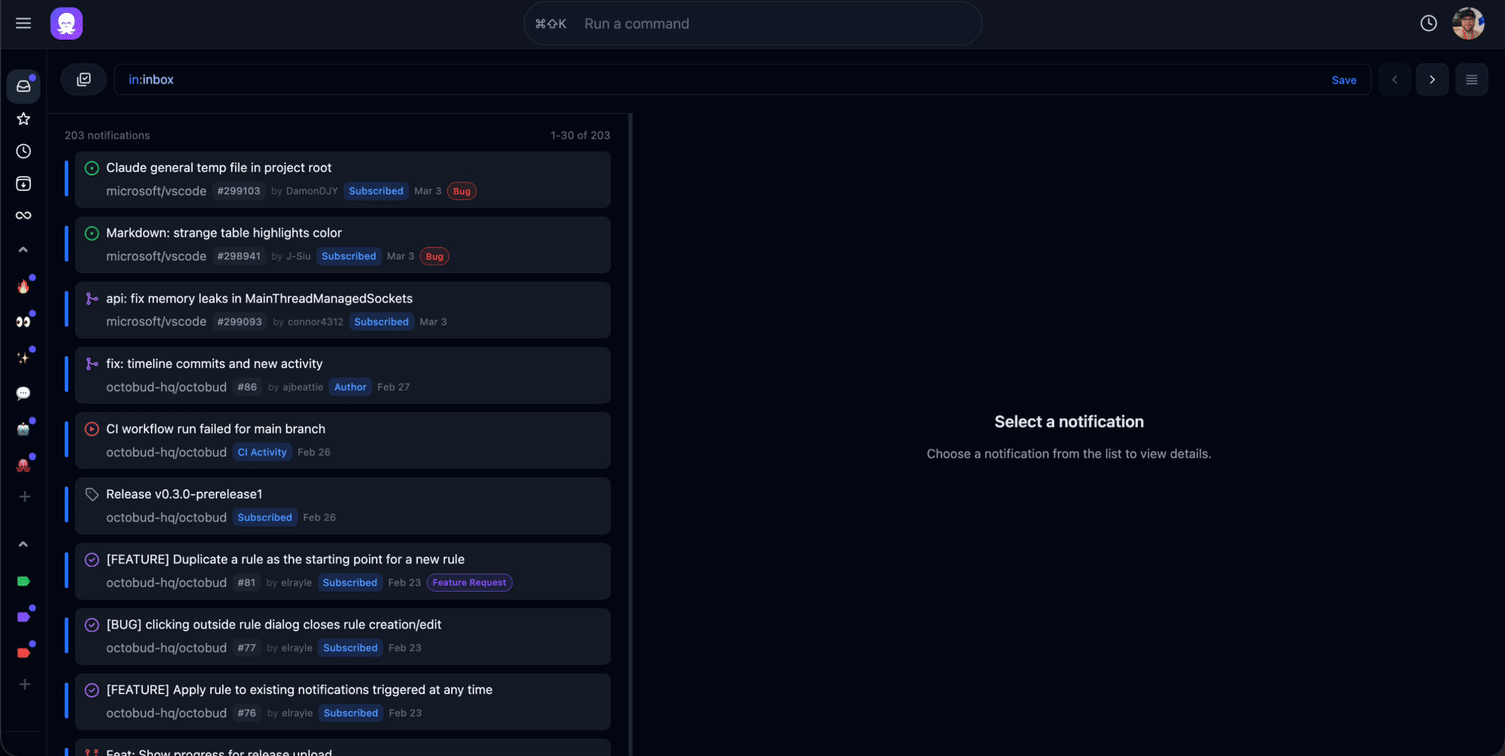This screenshot has width=1505, height=756.
Task: Click the Octobud logo in the top bar
Action: (x=66, y=22)
